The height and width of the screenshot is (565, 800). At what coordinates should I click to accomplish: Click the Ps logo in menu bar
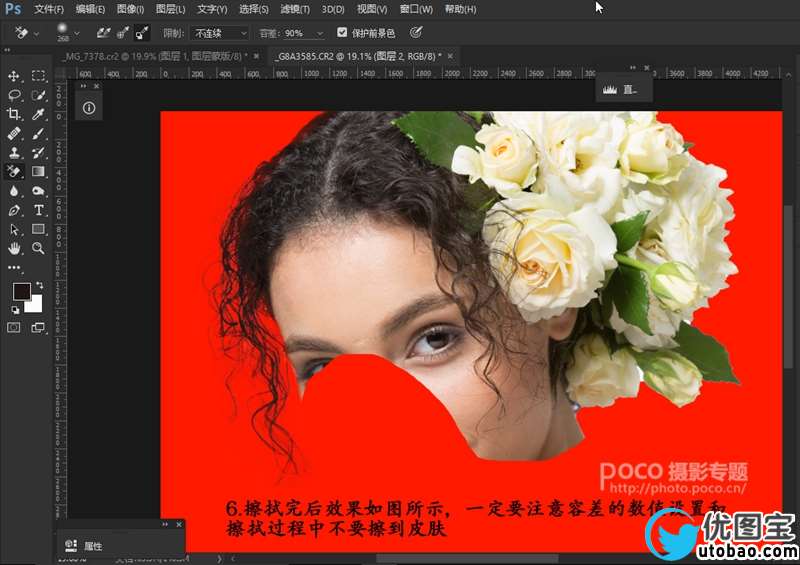(x=13, y=9)
